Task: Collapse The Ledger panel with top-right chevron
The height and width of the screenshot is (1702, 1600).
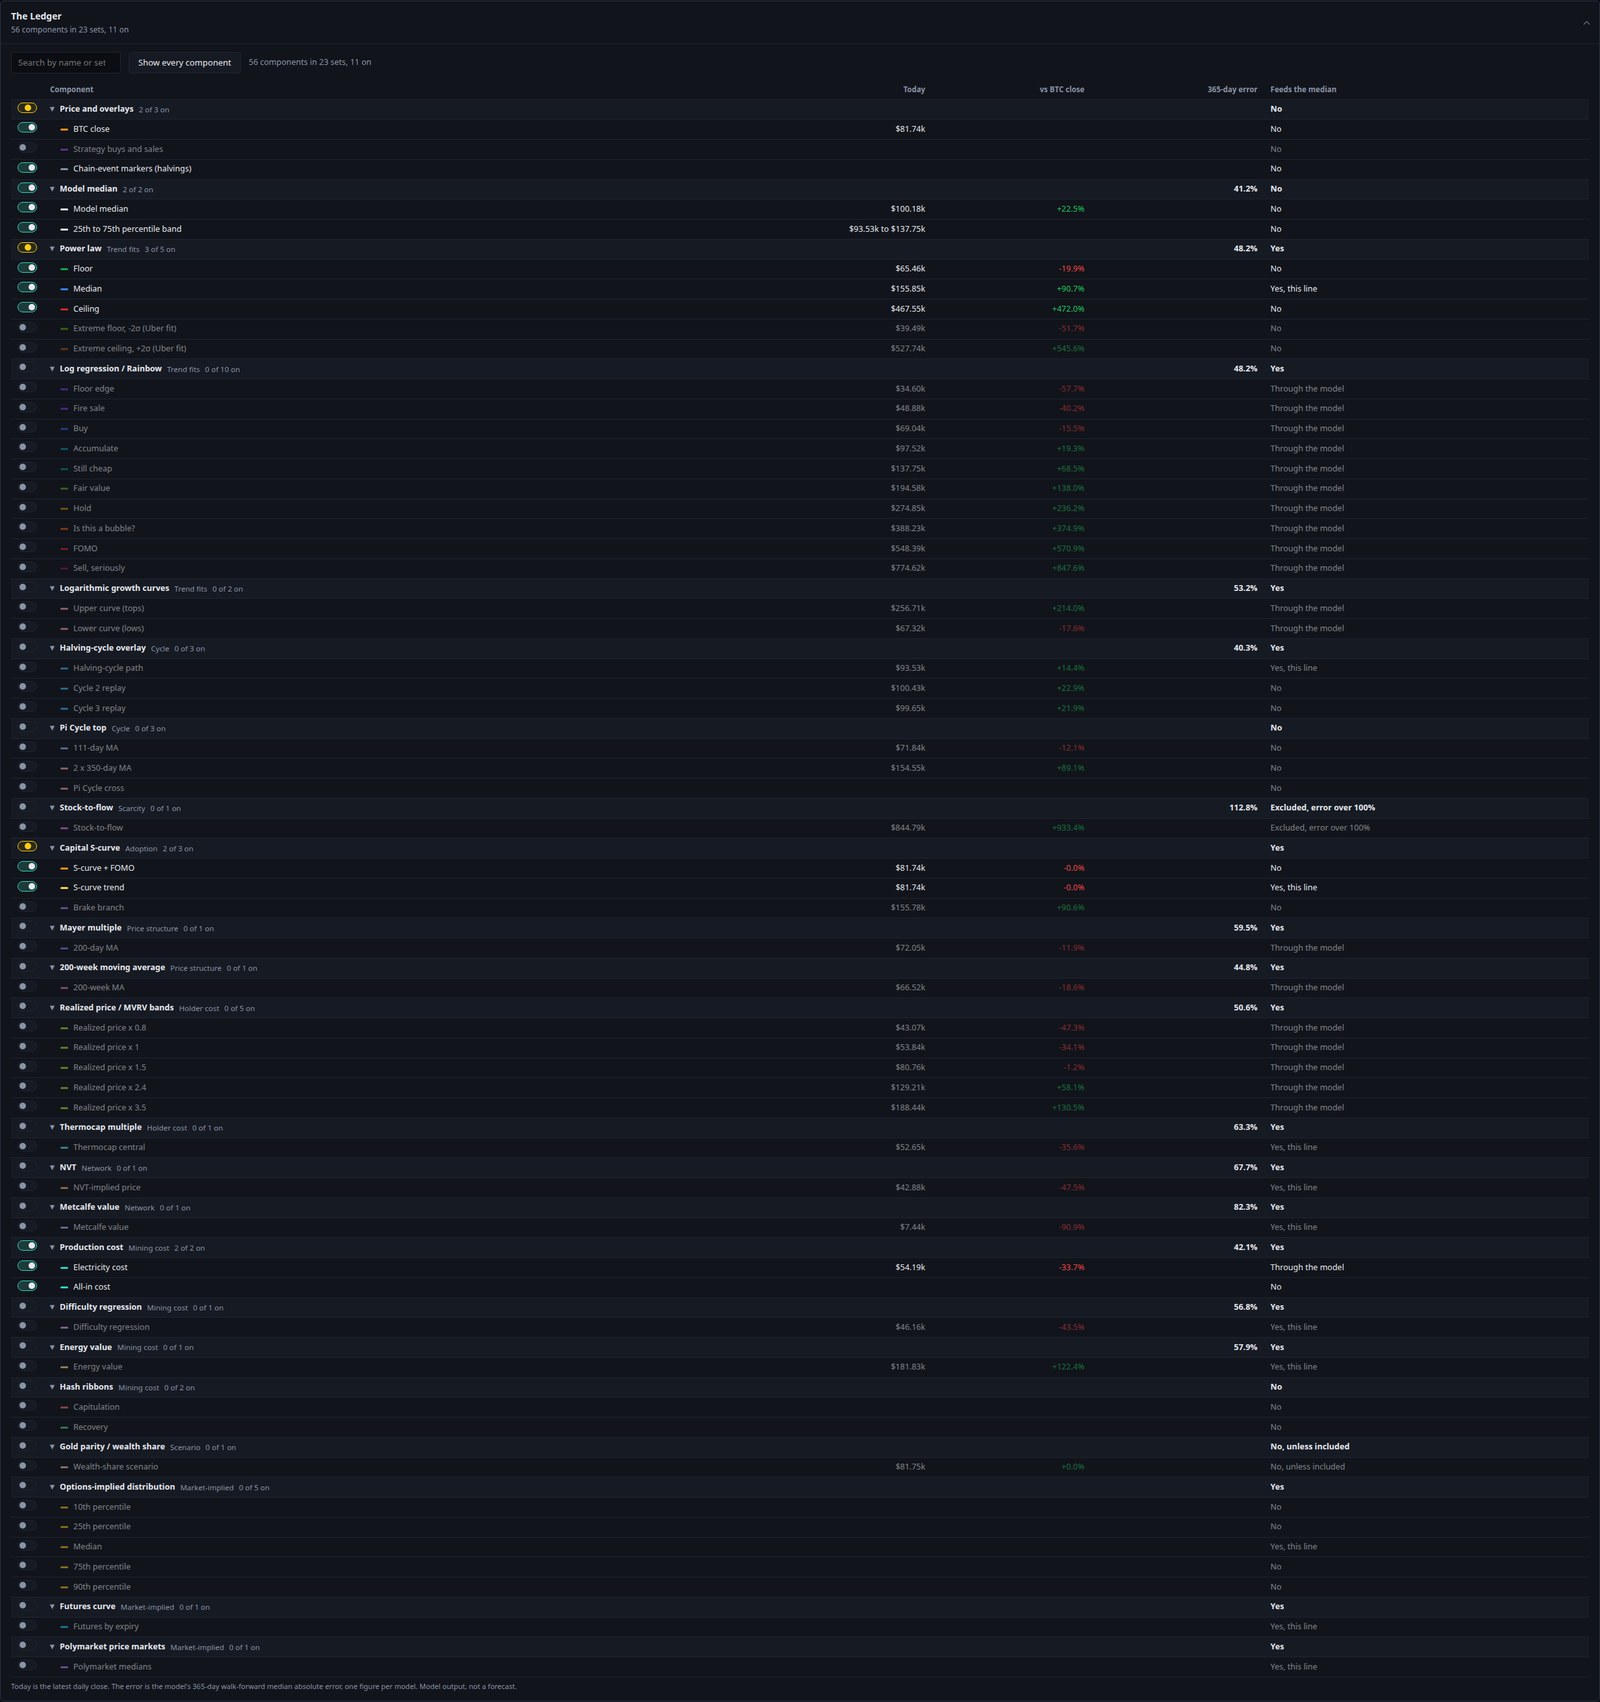Action: 1586,22
